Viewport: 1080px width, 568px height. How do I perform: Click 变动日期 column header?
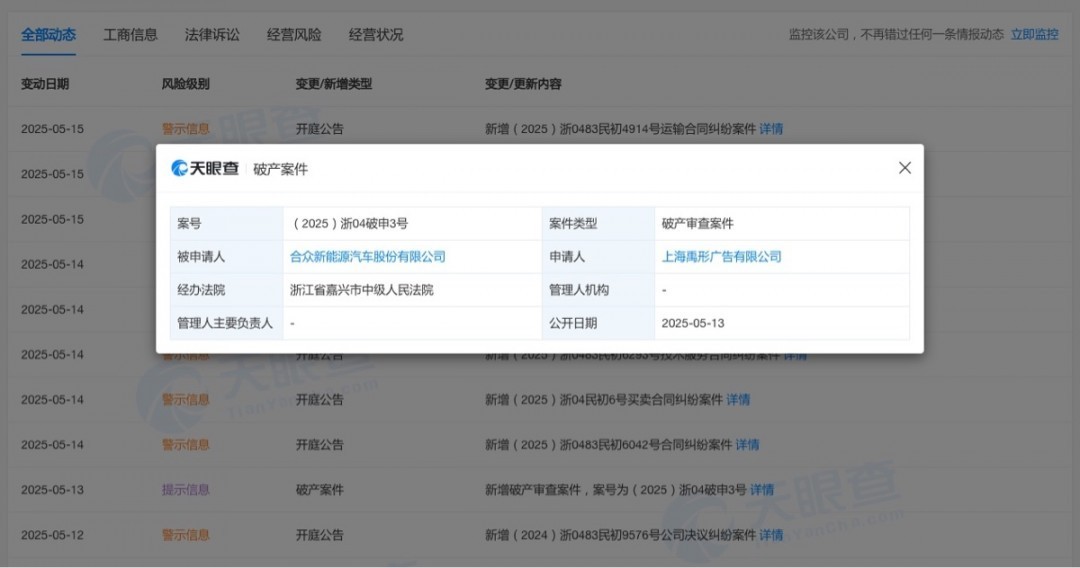[x=45, y=84]
